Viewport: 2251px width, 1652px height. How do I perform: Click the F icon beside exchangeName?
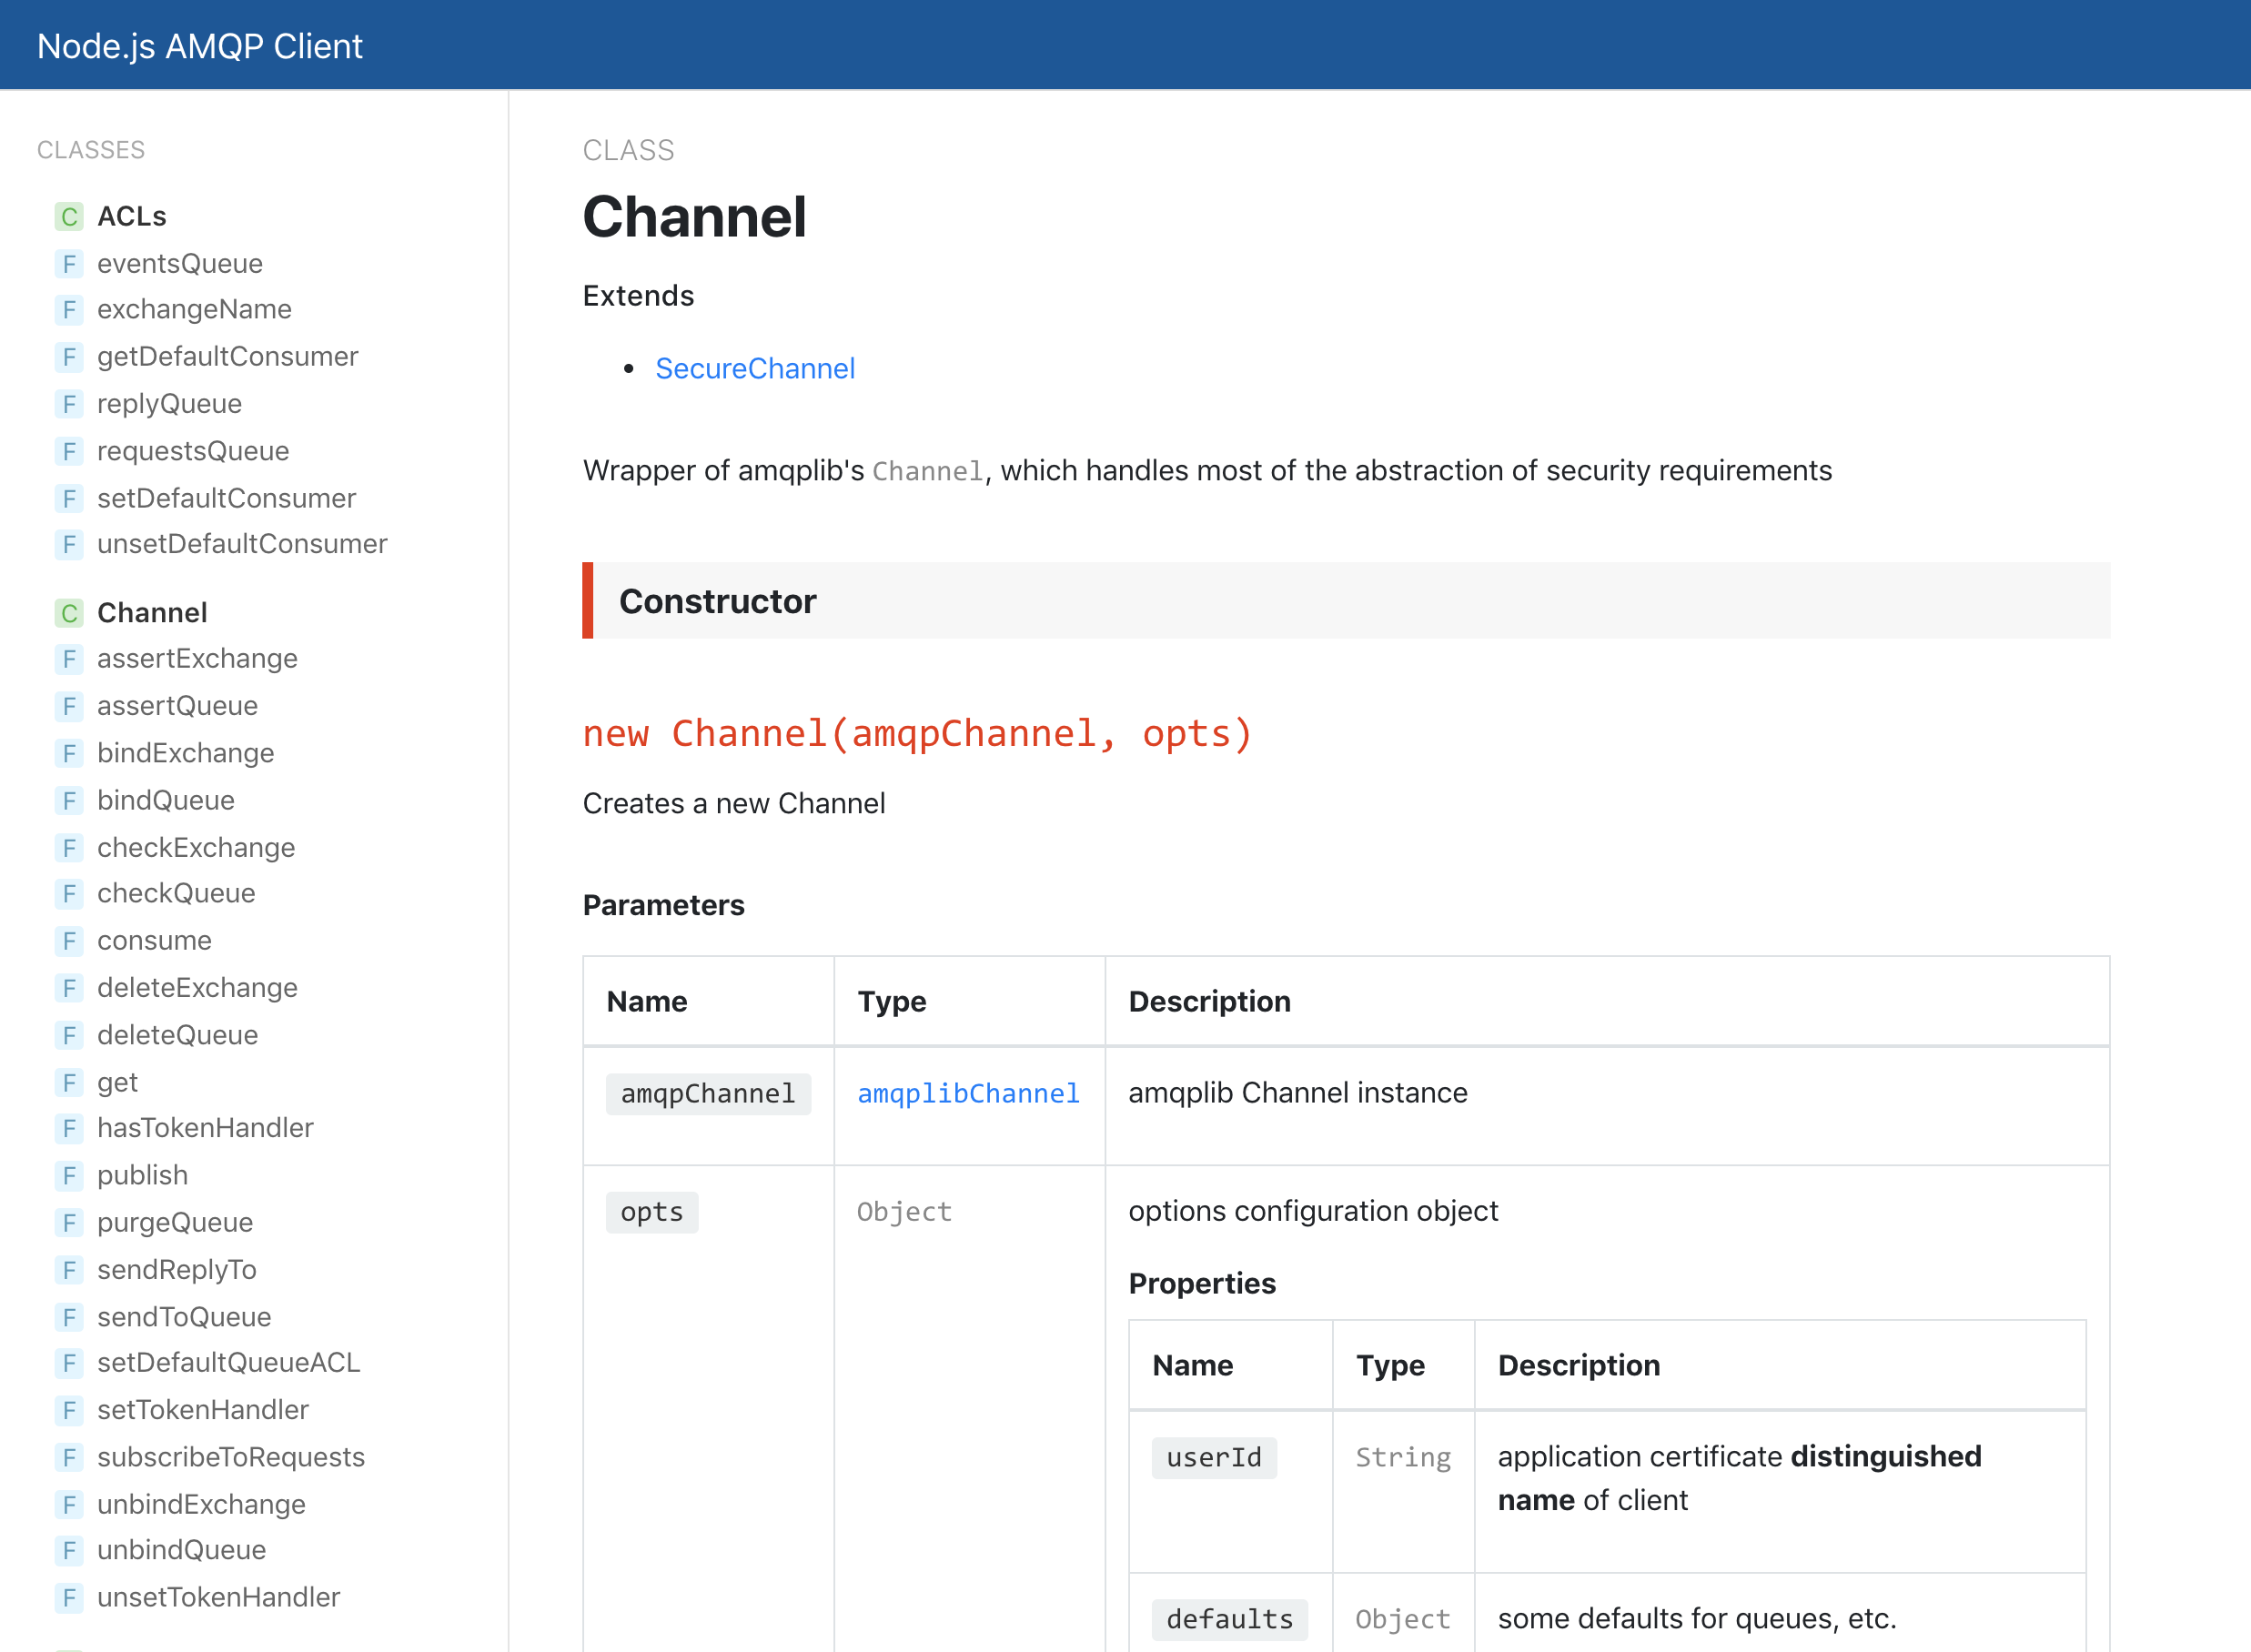pyautogui.click(x=69, y=310)
